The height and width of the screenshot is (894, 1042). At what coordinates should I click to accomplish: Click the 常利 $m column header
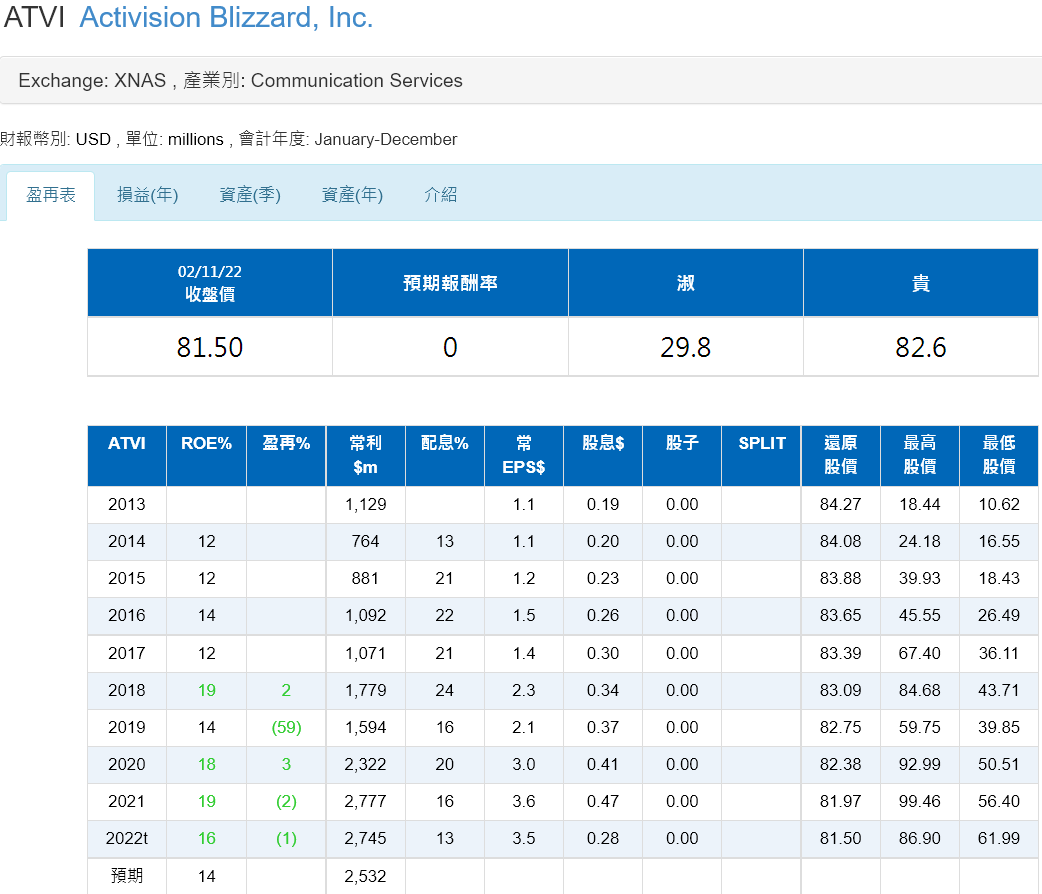click(365, 455)
